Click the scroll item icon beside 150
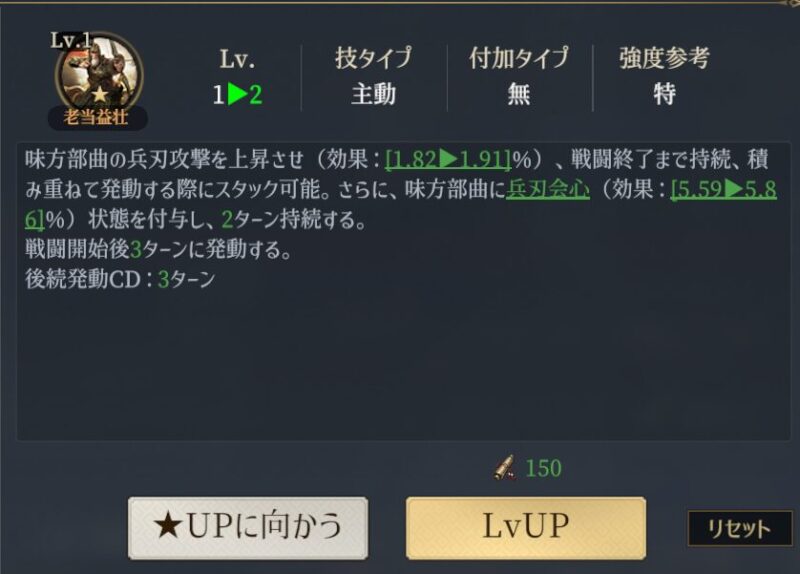The height and width of the screenshot is (574, 800). (506, 468)
